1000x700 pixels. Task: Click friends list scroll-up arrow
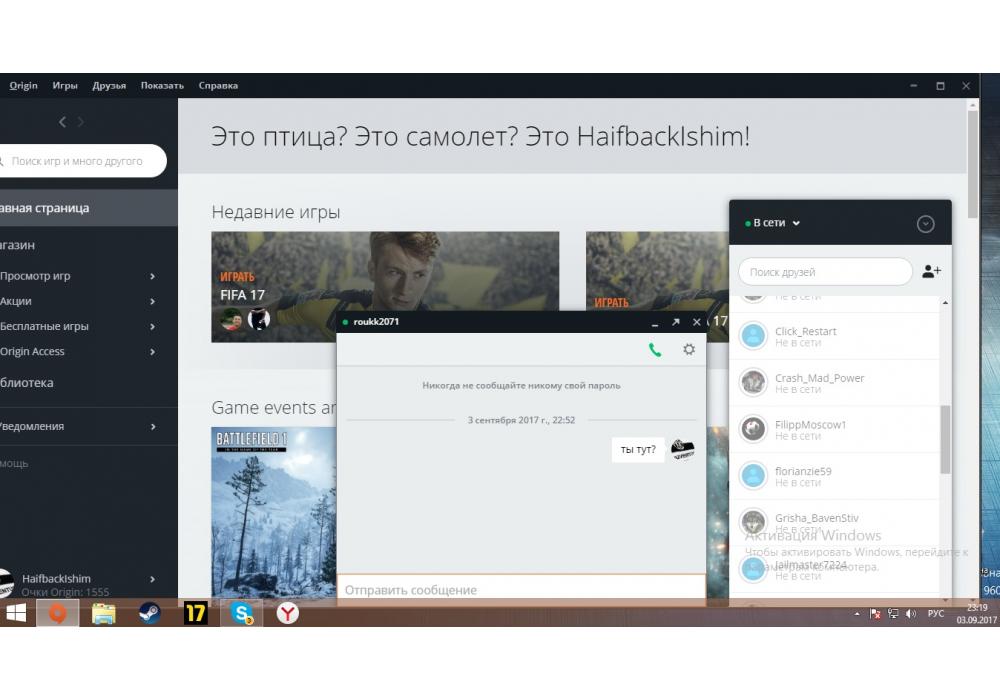pos(945,303)
